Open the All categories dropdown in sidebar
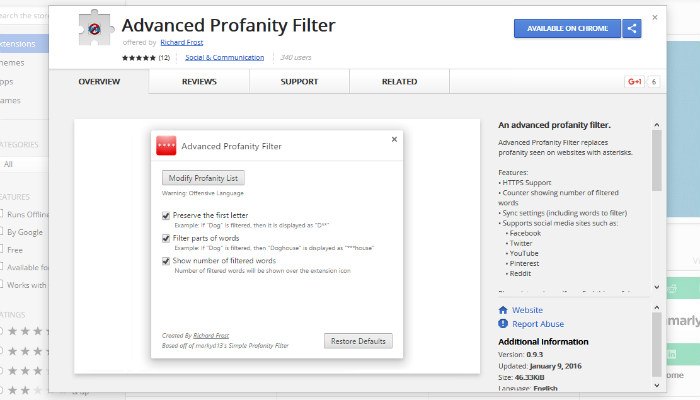Viewport: 700px width, 400px height. [x=24, y=164]
